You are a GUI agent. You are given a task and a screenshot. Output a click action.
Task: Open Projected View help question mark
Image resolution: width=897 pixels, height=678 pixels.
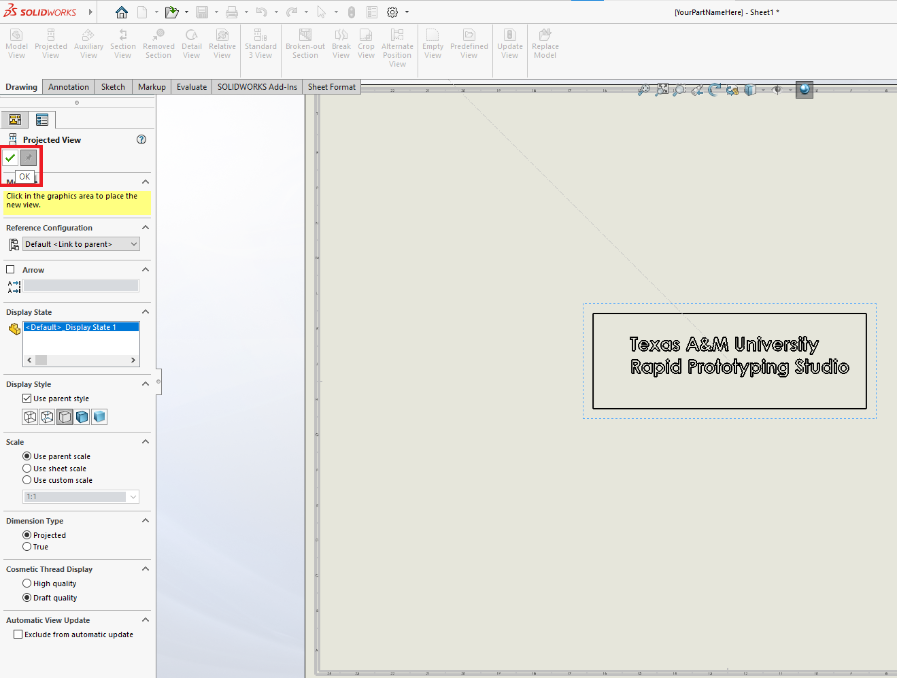[x=141, y=140]
